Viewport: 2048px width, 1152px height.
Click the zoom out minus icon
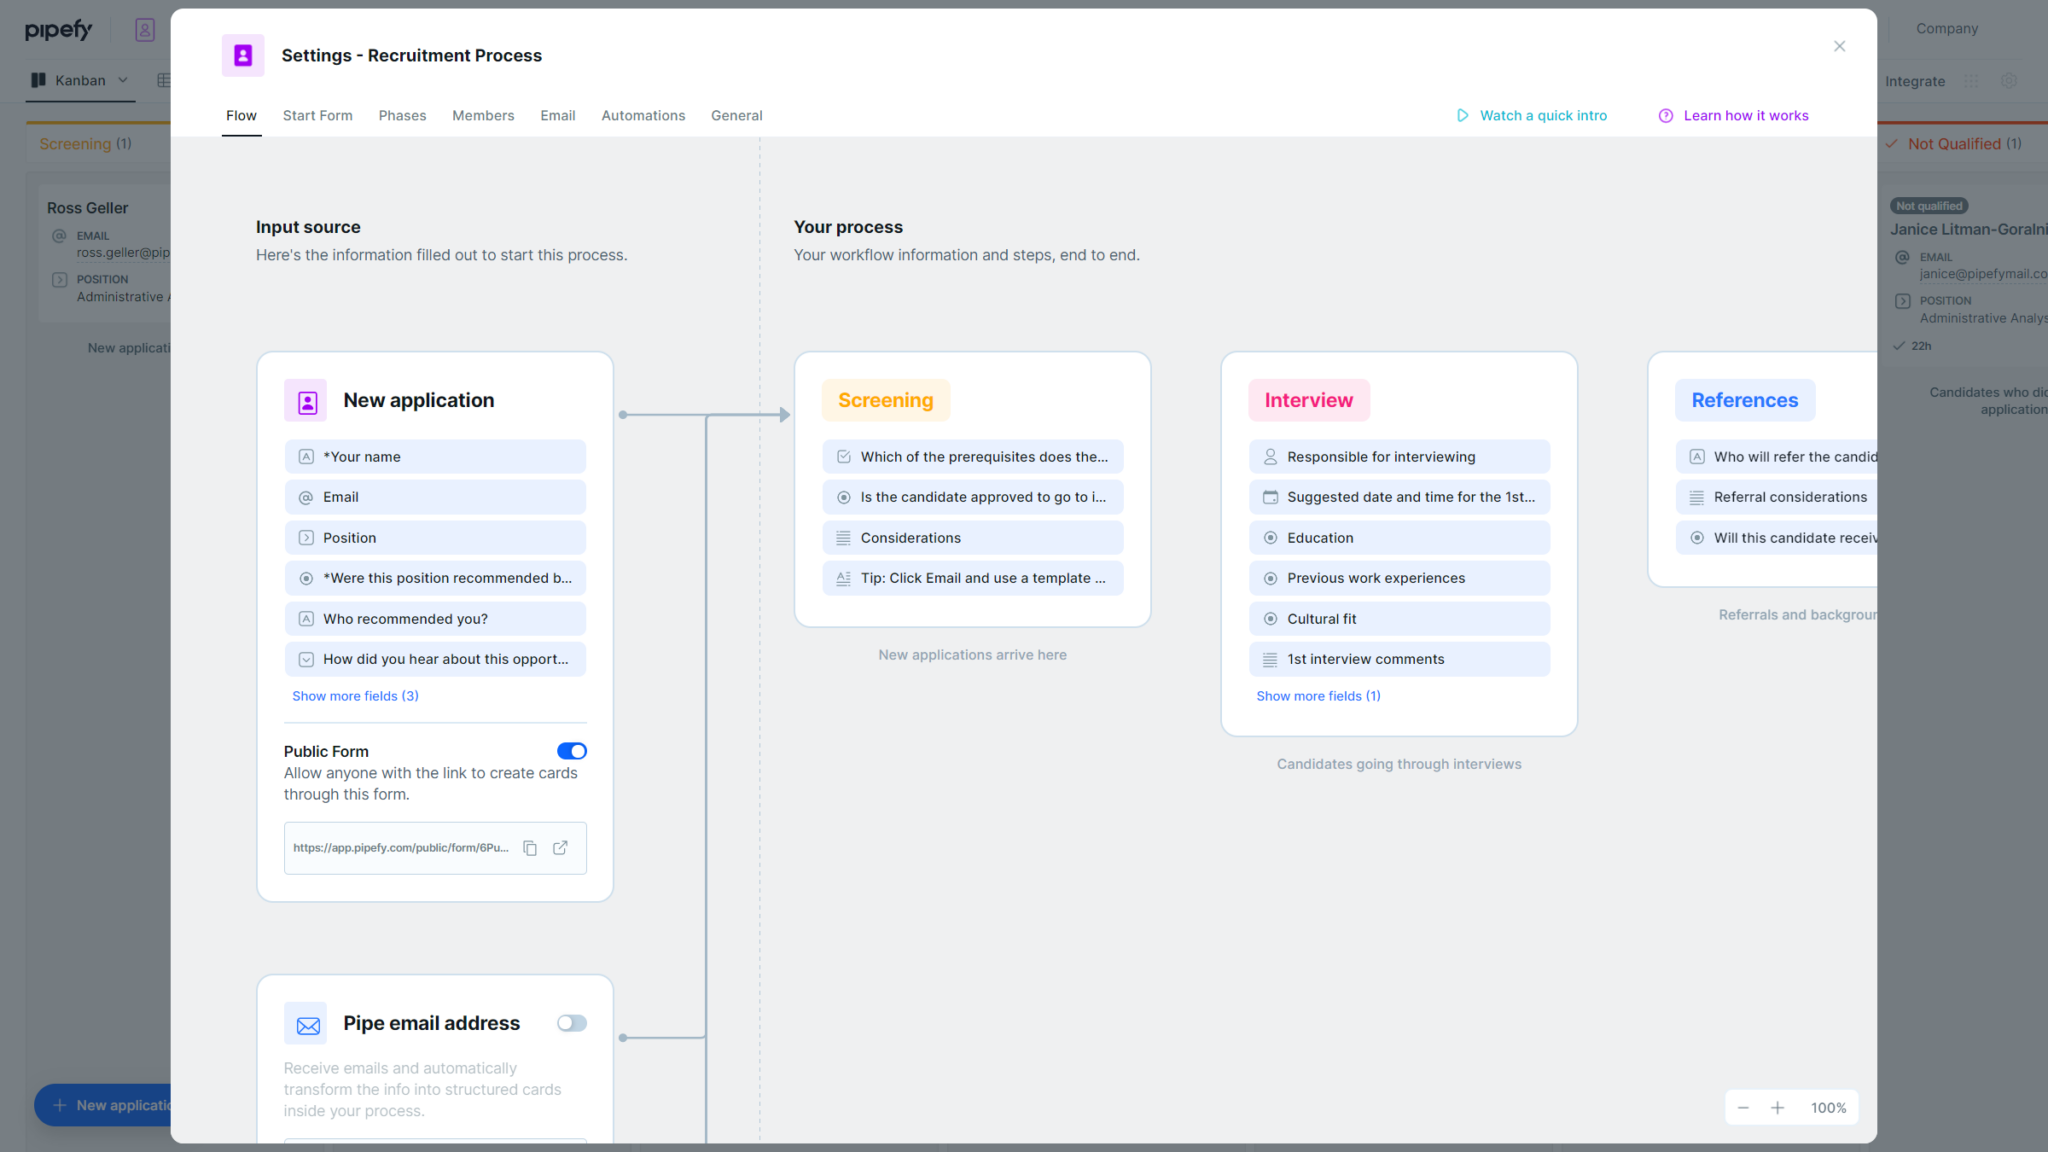(x=1743, y=1107)
